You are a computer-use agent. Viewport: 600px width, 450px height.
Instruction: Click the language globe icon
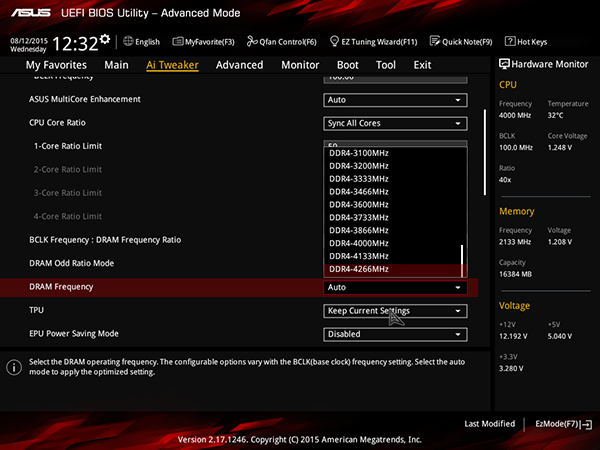(x=128, y=41)
